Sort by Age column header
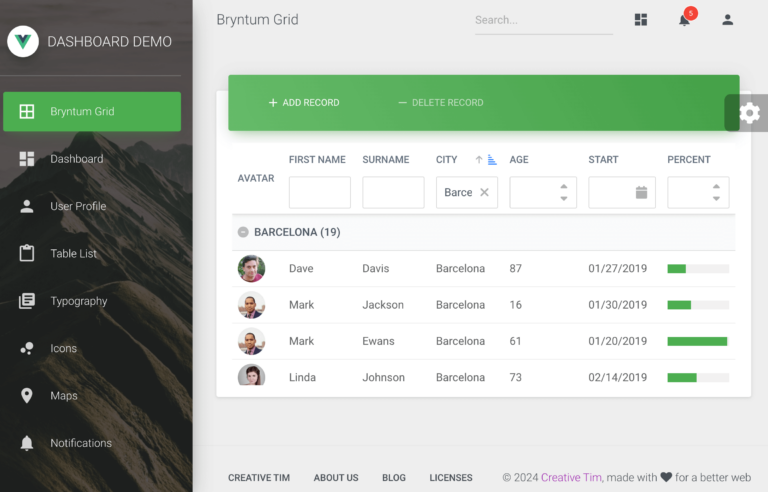 tap(519, 160)
